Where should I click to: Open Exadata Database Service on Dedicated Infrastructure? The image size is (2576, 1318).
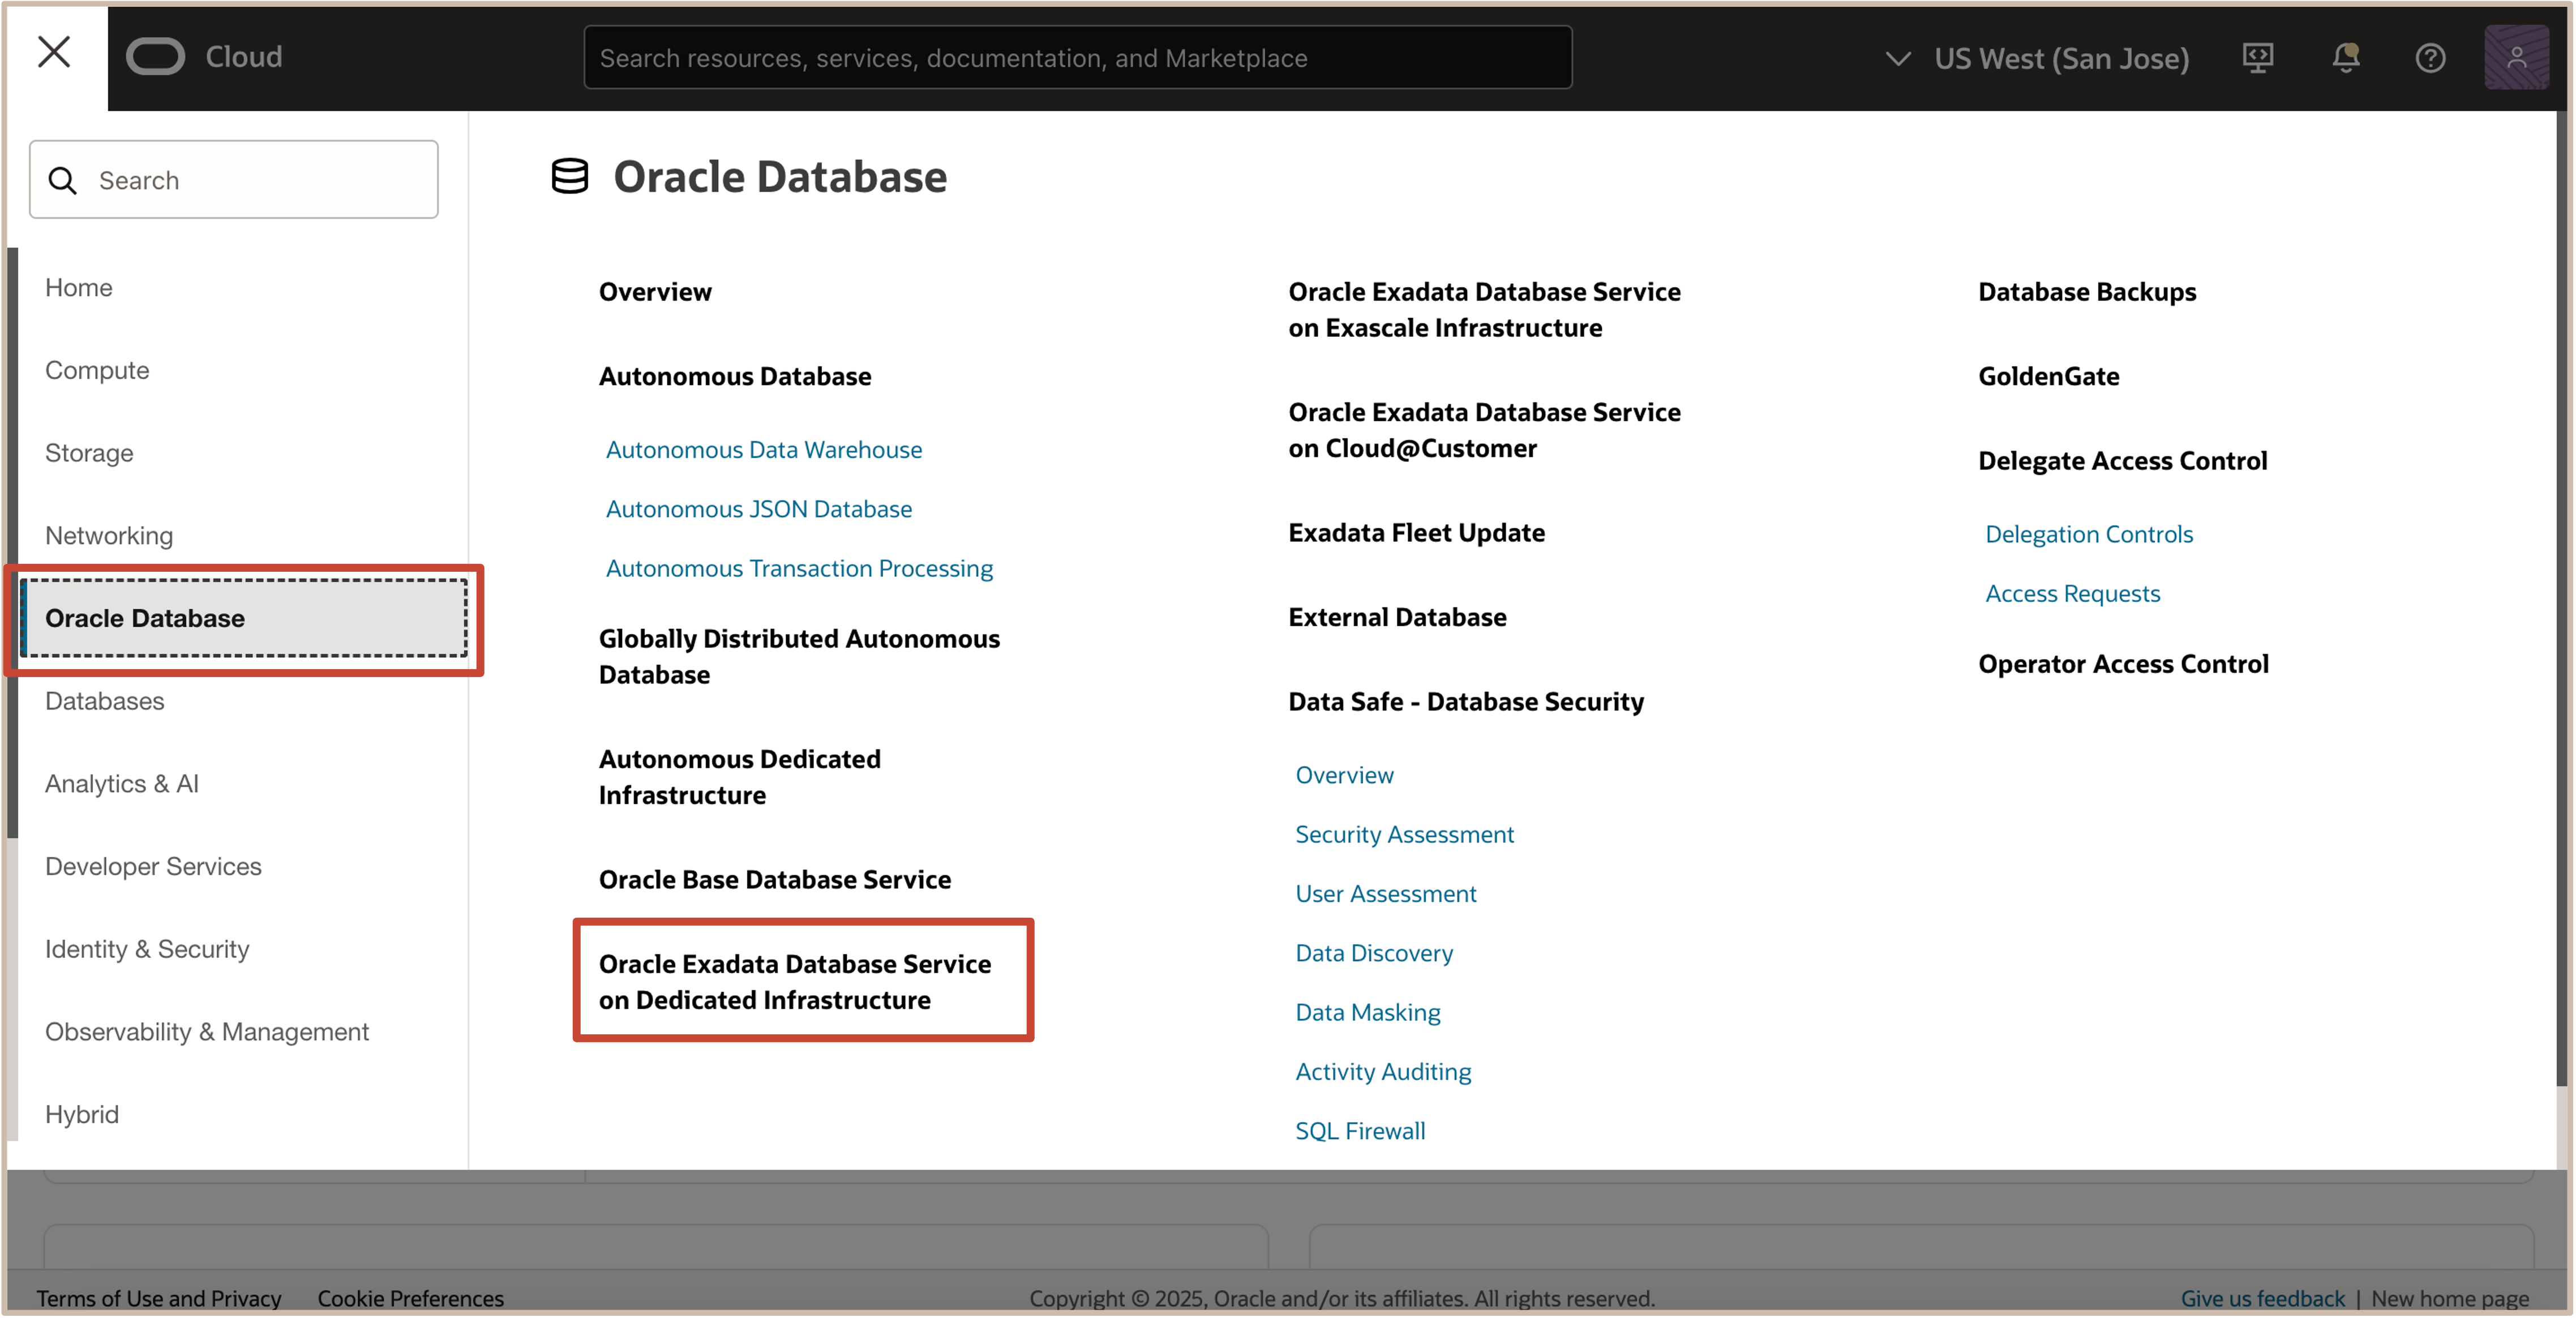[x=795, y=981]
